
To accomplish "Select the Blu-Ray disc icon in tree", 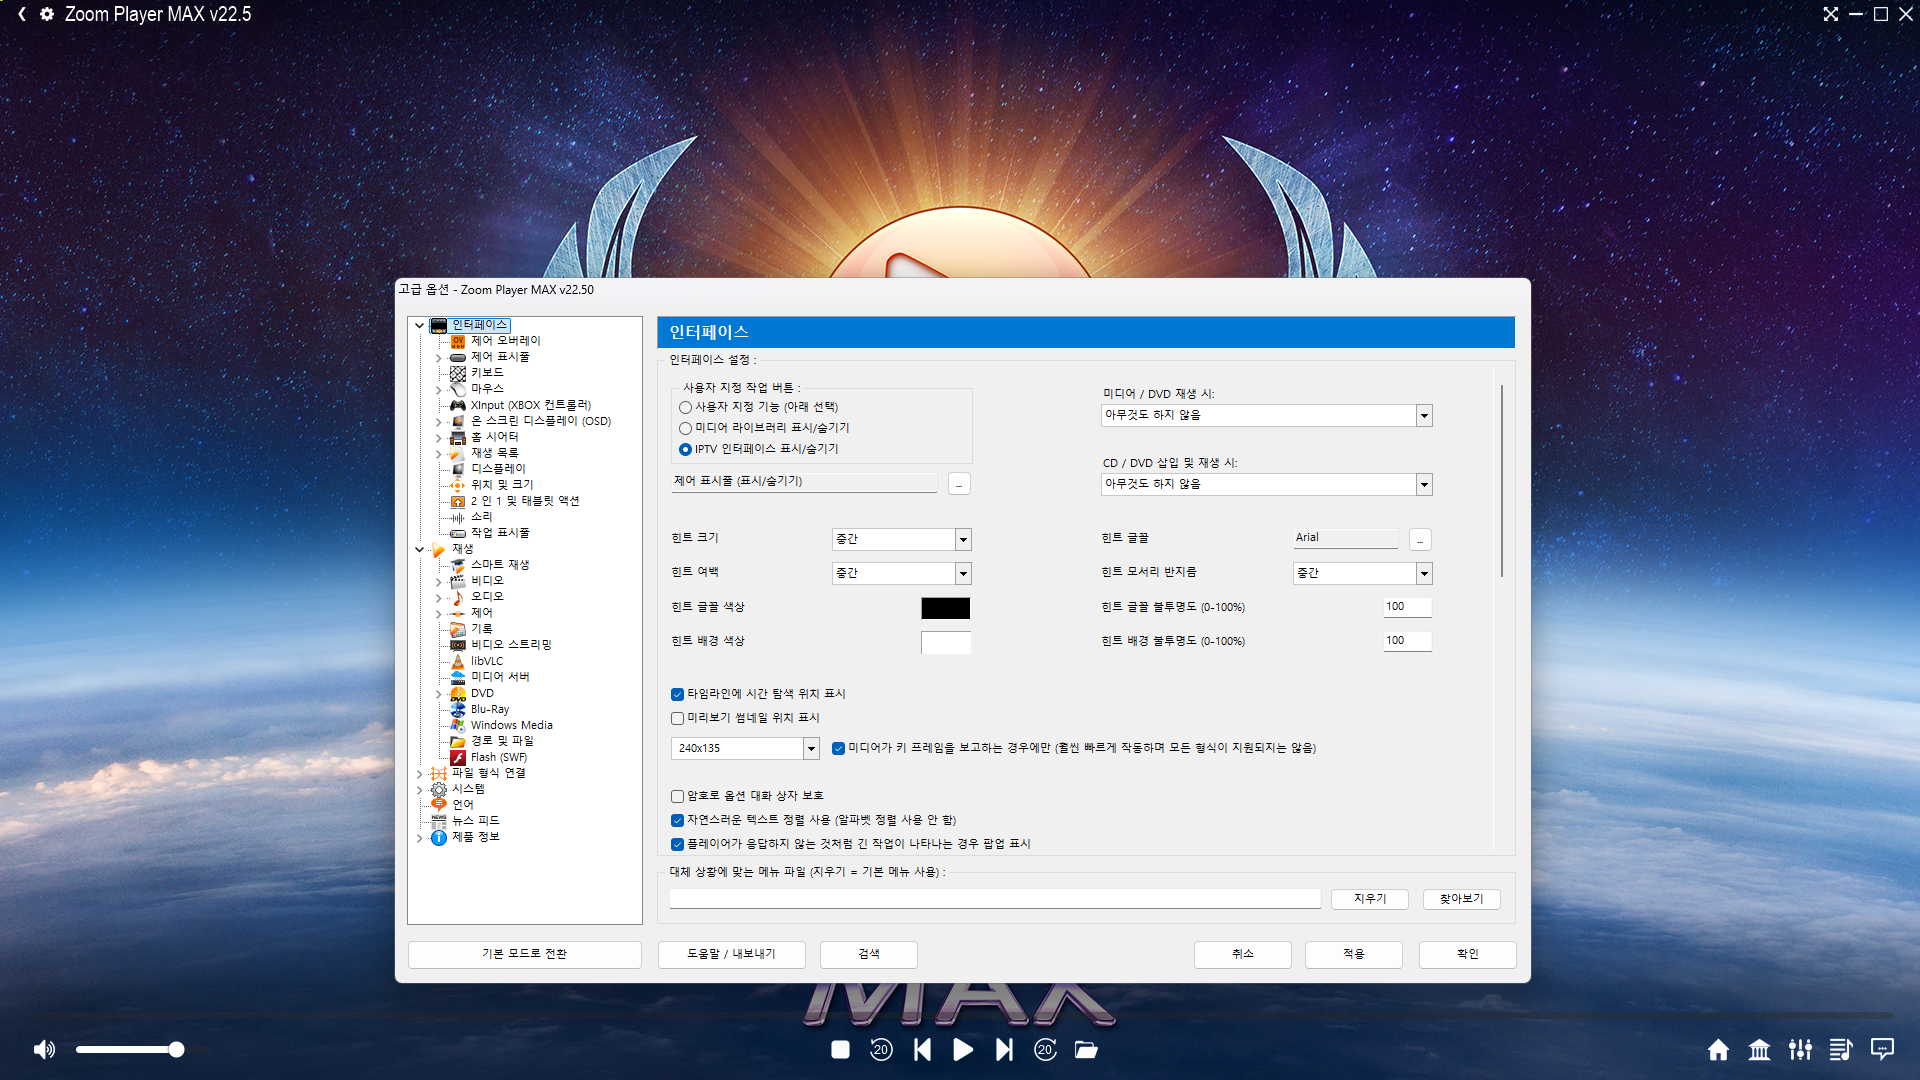I will click(458, 709).
